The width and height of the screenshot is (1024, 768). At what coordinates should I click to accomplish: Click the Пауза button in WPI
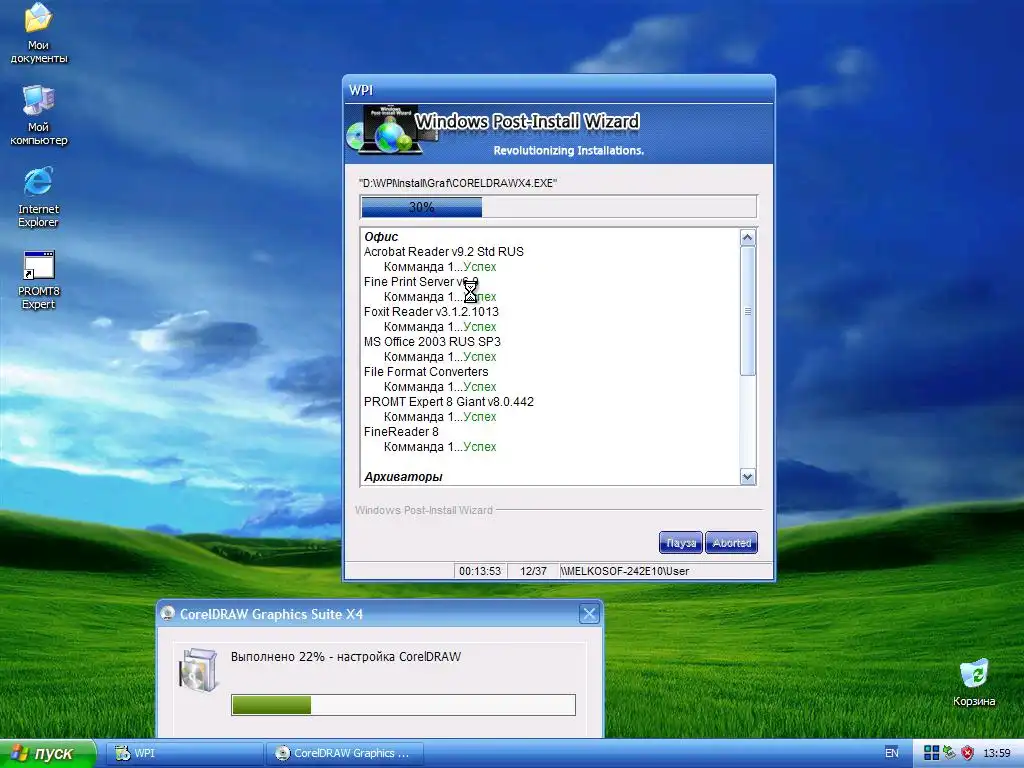click(x=680, y=543)
